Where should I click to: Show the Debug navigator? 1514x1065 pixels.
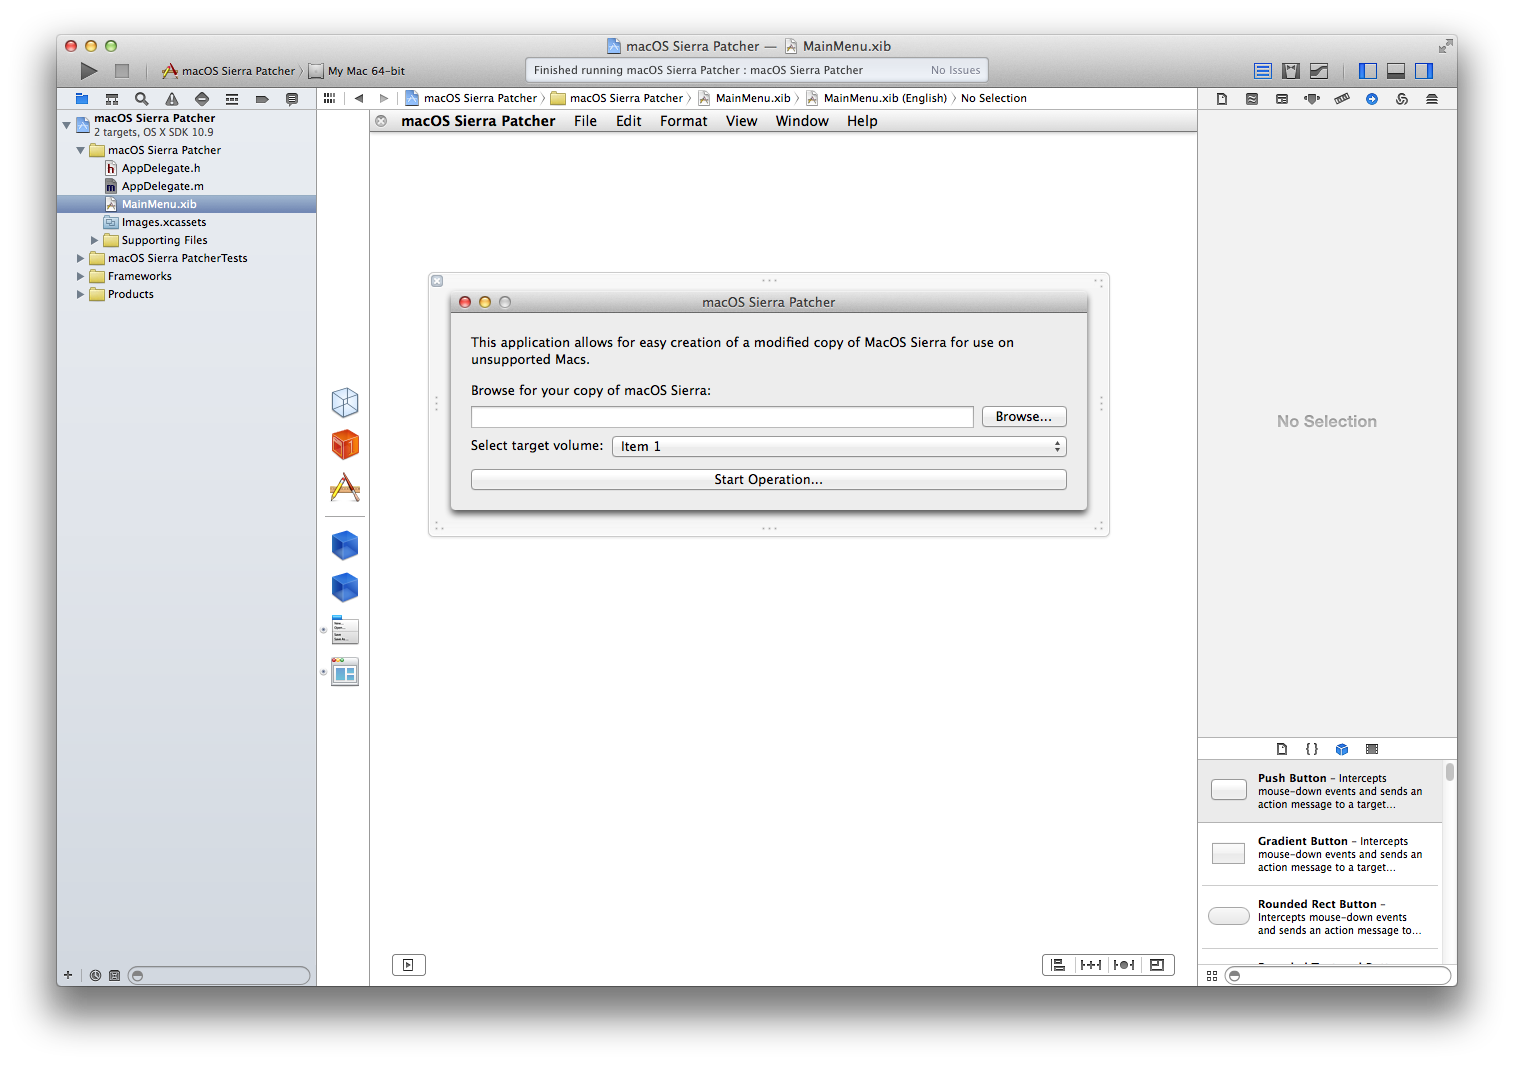(232, 99)
